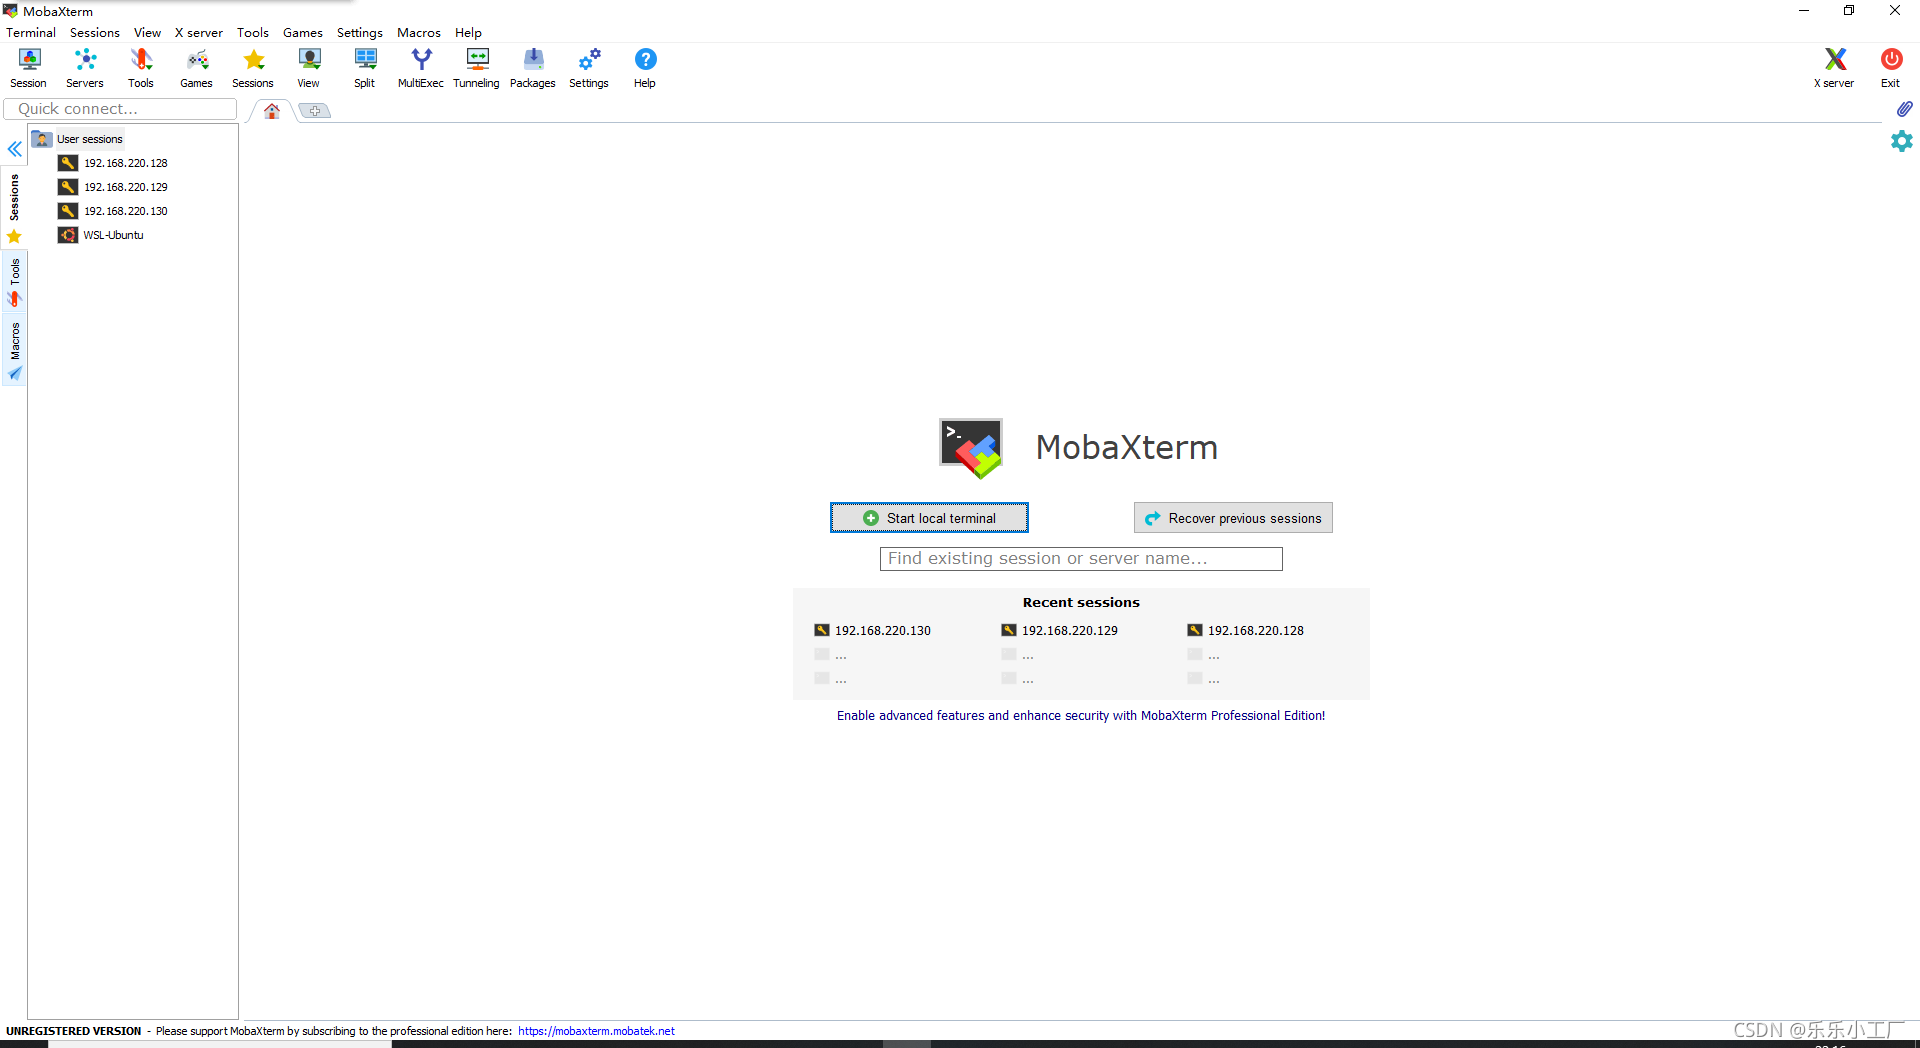The image size is (1920, 1048).
Task: Click the Quick connect input field
Action: 120,109
